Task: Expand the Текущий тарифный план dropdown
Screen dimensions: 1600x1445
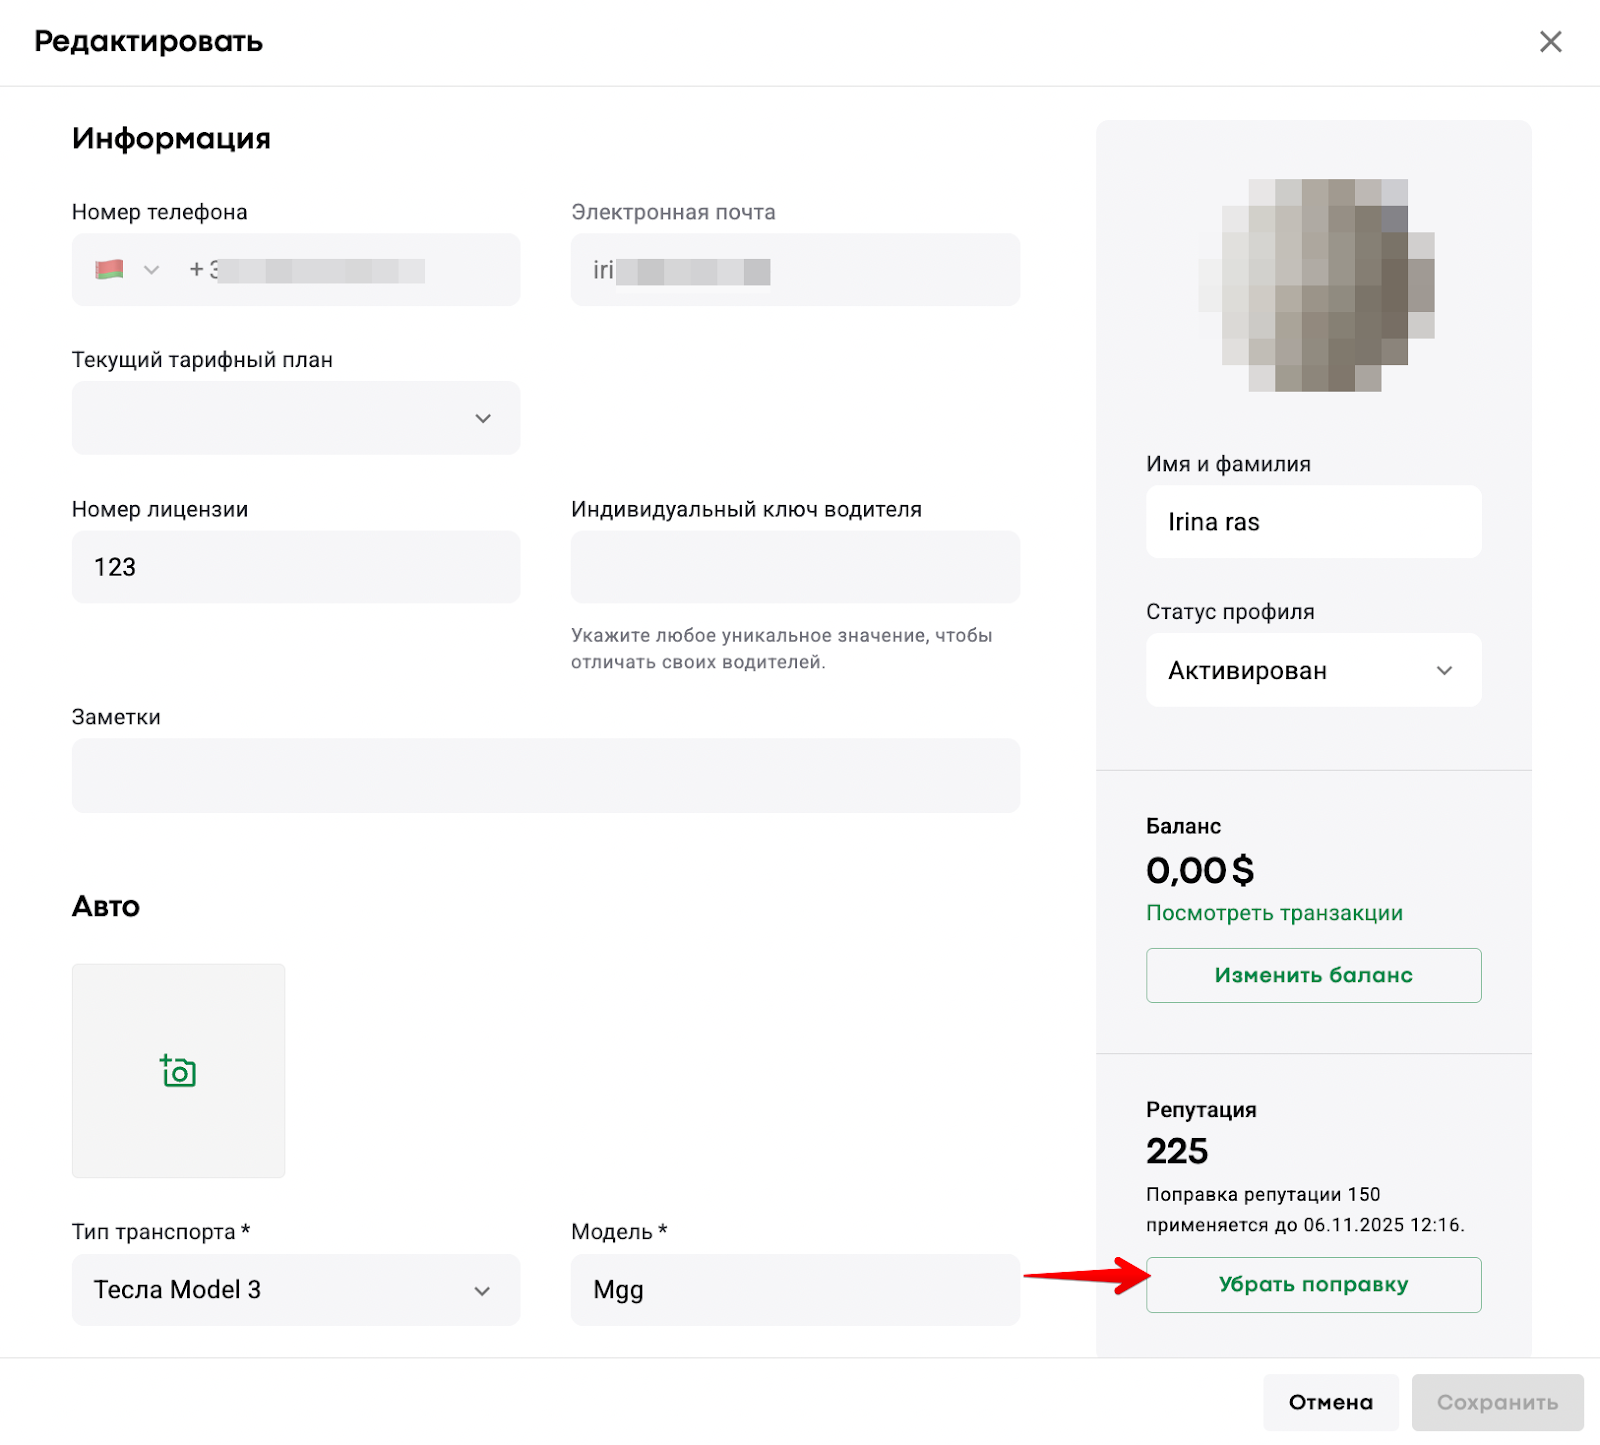Action: (x=296, y=418)
